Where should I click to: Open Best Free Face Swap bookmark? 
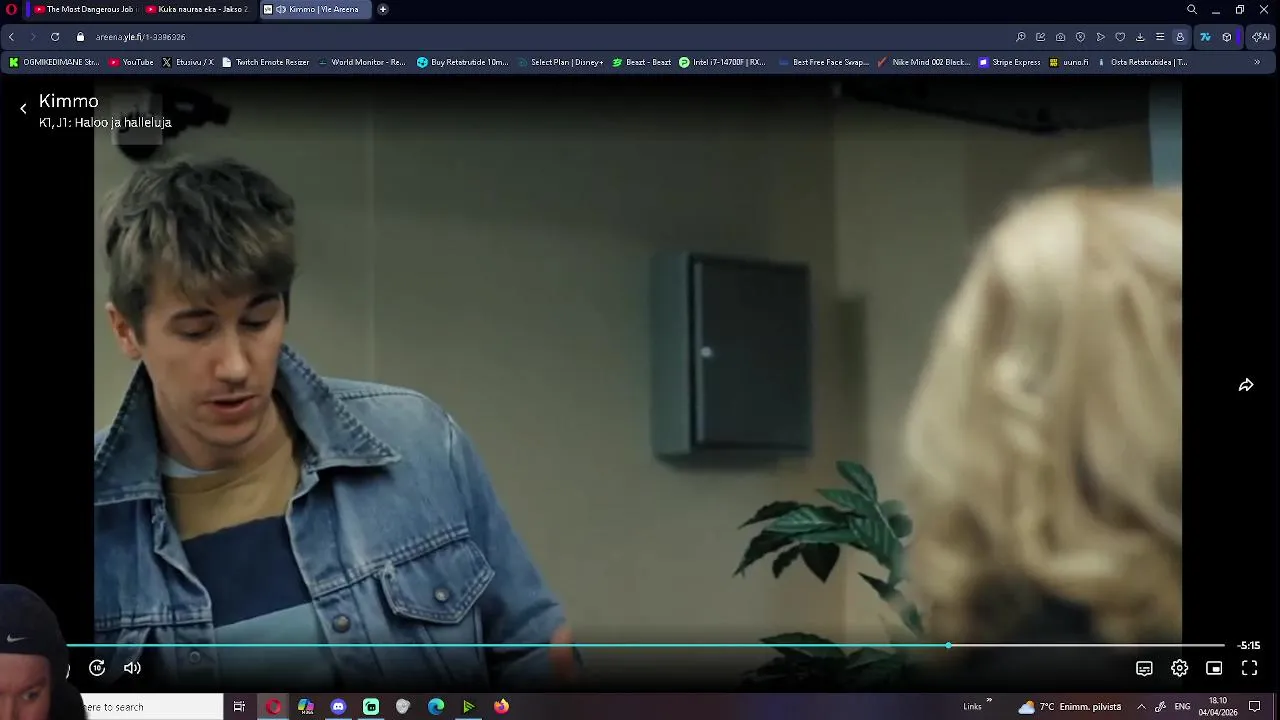[x=823, y=62]
